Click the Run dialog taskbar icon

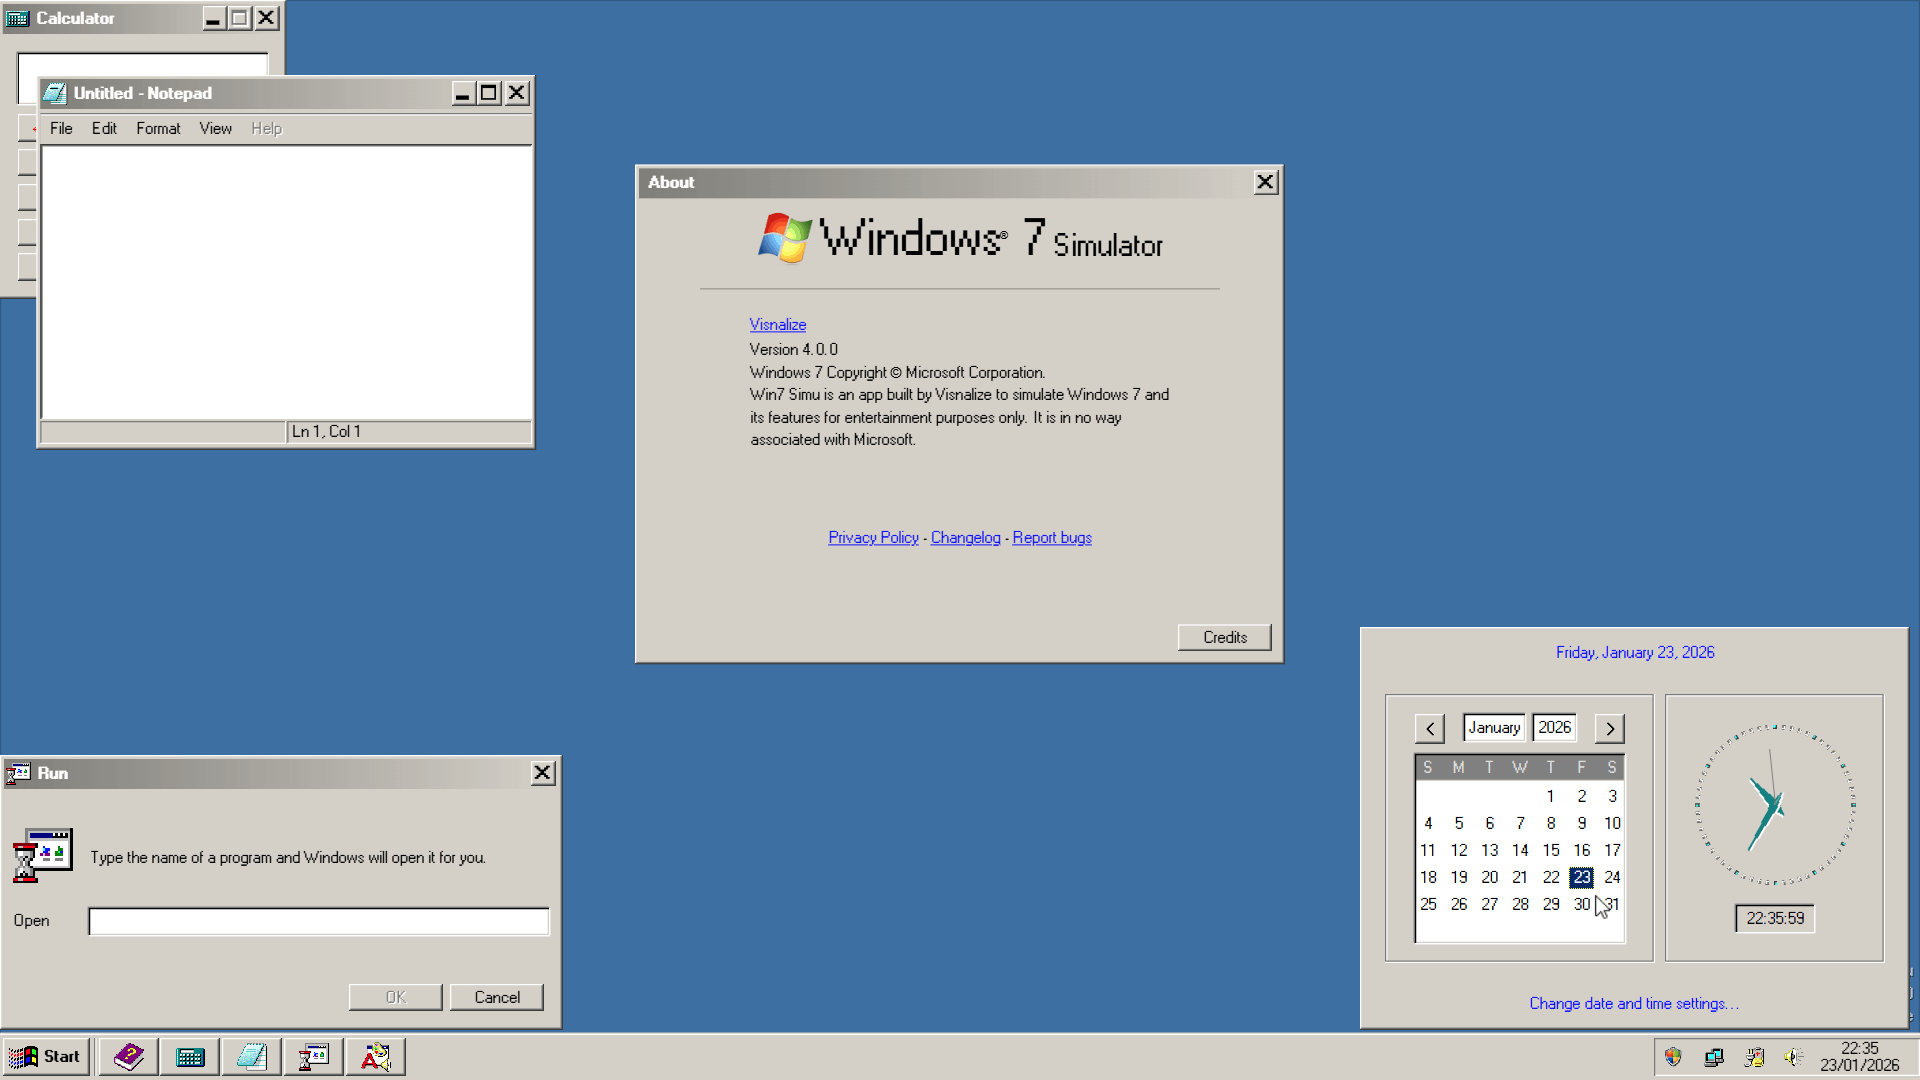pyautogui.click(x=314, y=1057)
